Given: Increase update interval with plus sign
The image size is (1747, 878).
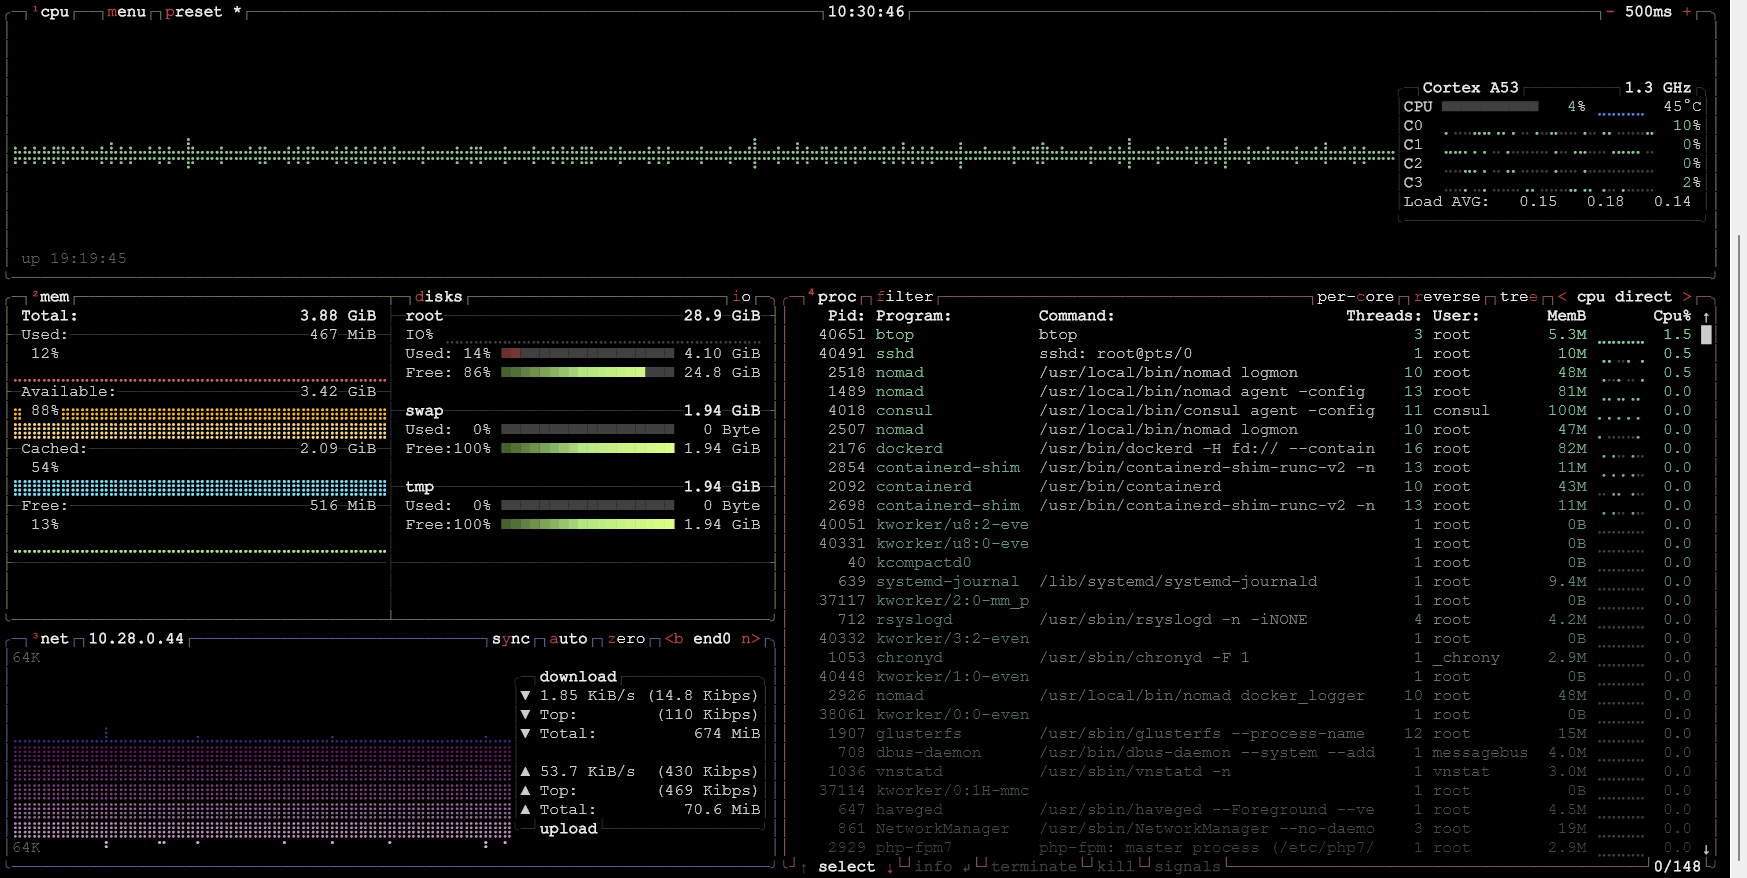Looking at the screenshot, I should click(1687, 12).
